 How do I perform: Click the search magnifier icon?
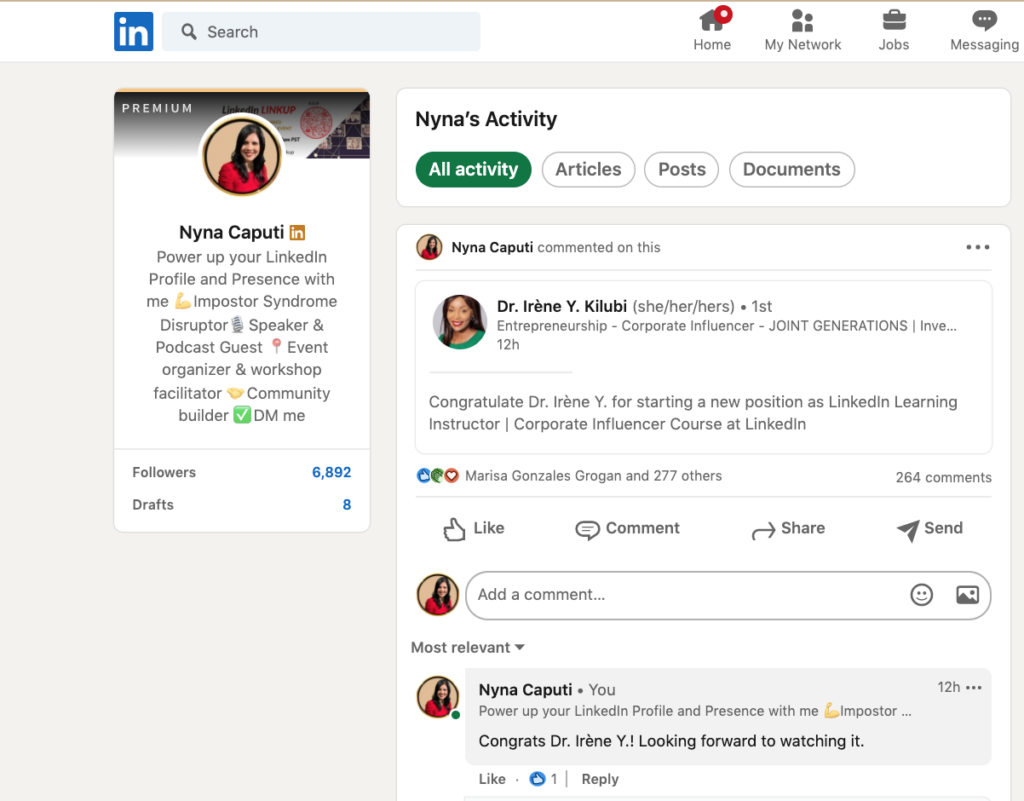point(189,31)
